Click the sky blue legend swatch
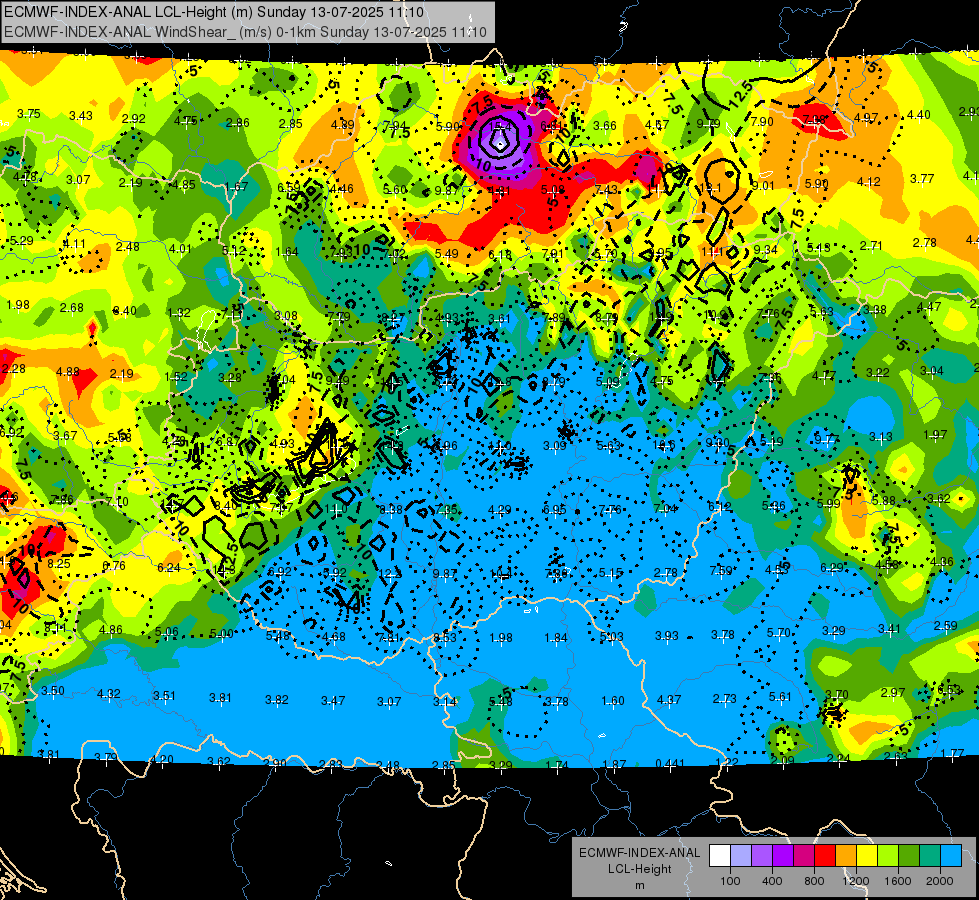Screen dimensions: 979x900 click(x=950, y=856)
